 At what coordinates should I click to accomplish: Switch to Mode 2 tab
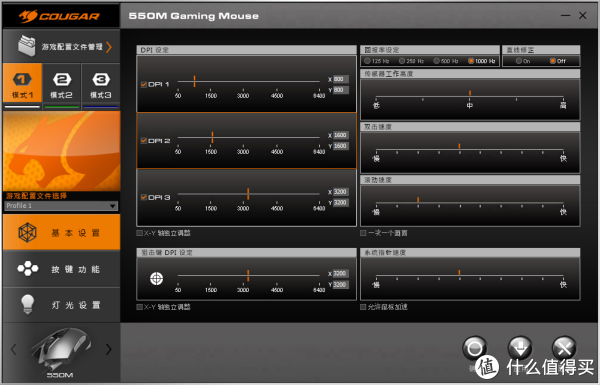(x=62, y=83)
